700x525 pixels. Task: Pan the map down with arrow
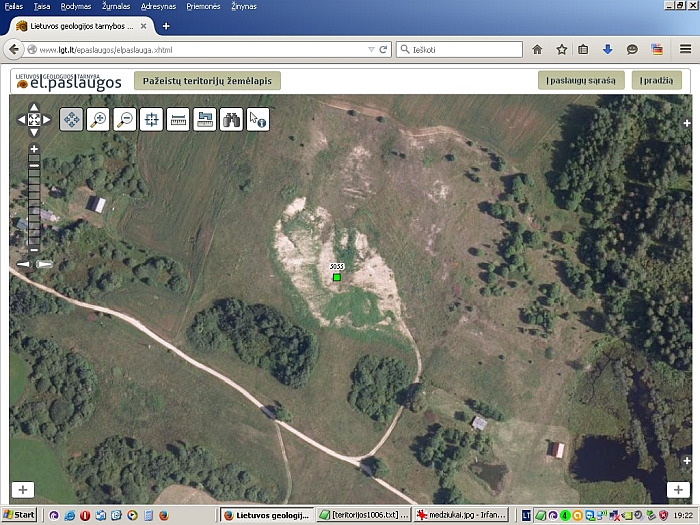pyautogui.click(x=34, y=132)
